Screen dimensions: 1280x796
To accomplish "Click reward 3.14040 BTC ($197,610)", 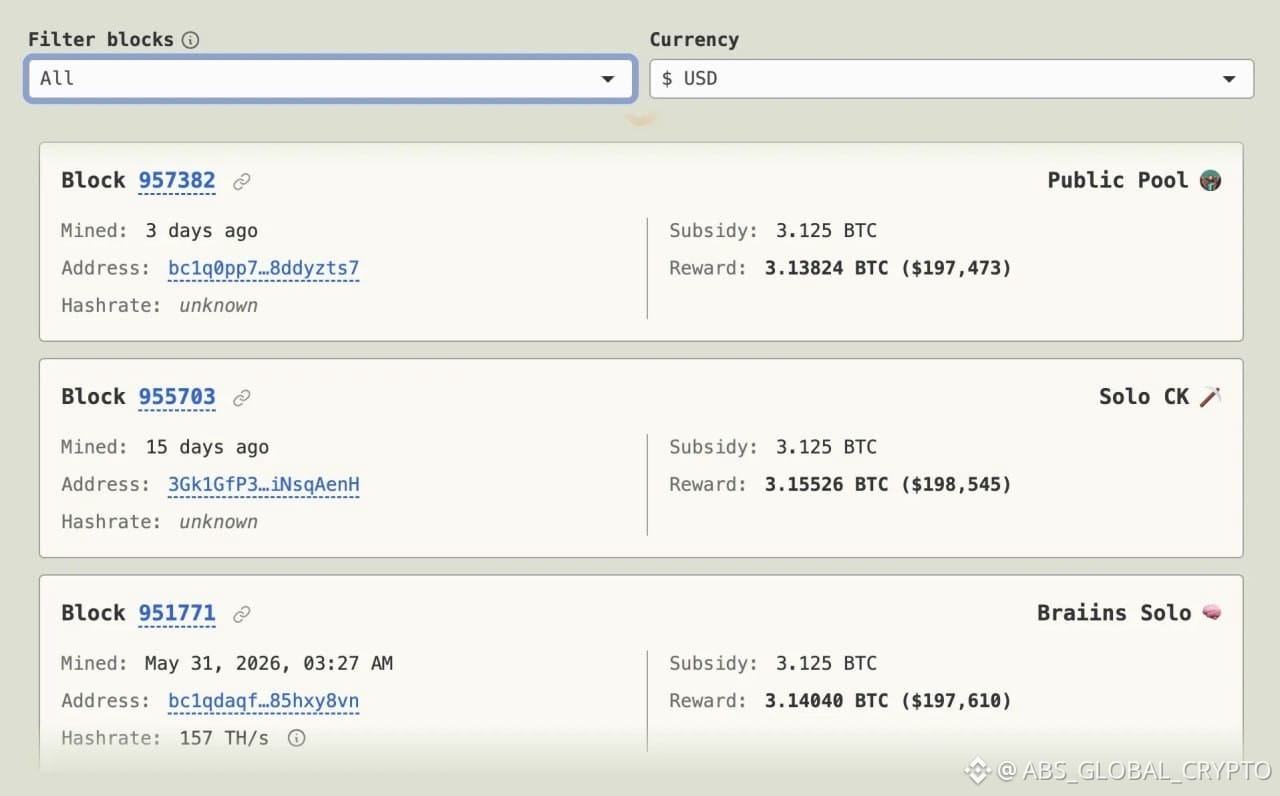I will point(888,700).
